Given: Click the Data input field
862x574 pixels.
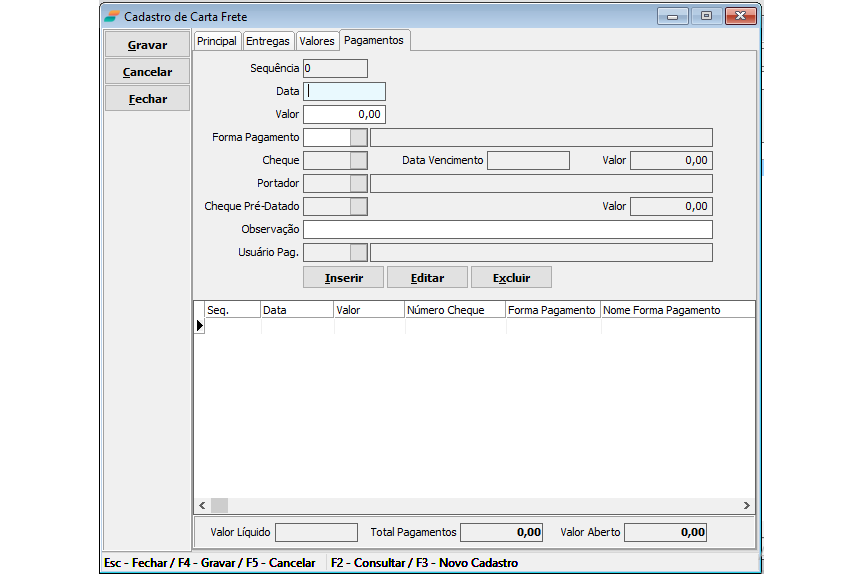Looking at the screenshot, I should click(x=344, y=91).
